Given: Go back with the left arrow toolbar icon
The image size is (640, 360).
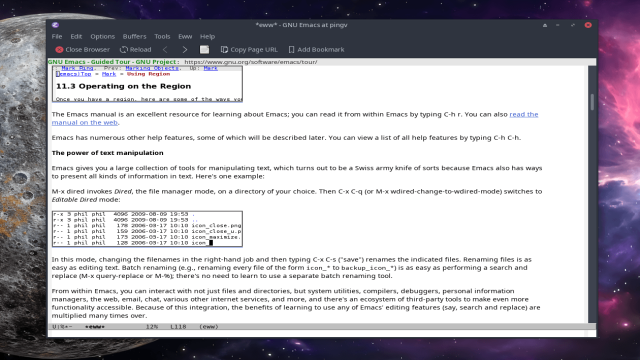Looking at the screenshot, I should click(x=165, y=49).
